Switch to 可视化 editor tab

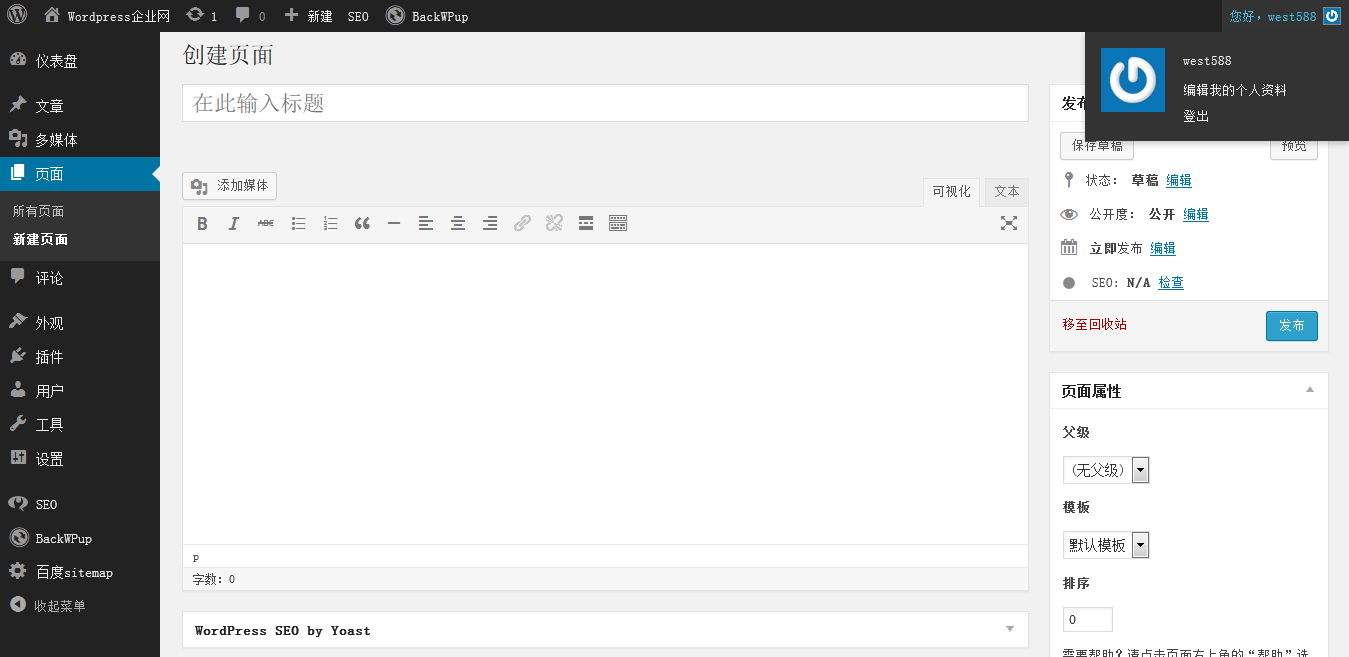point(951,192)
